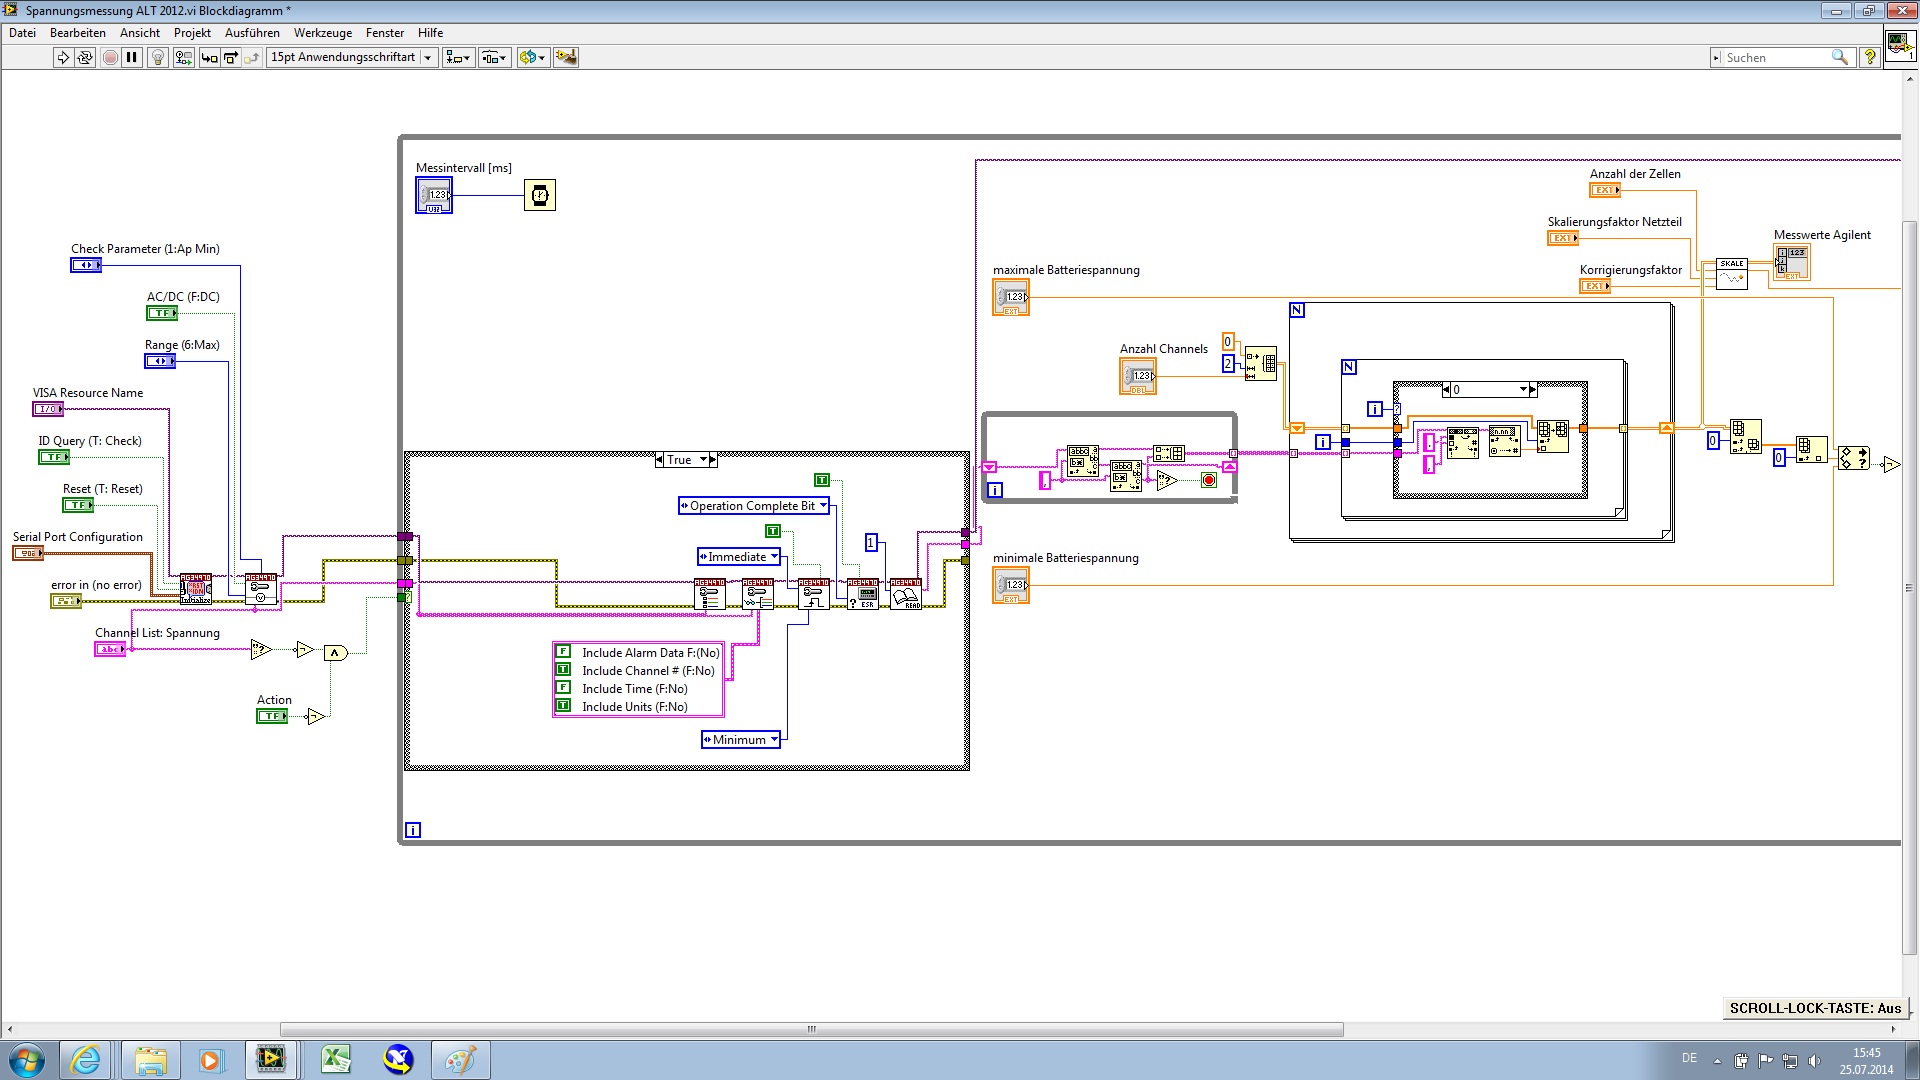This screenshot has width=1920, height=1080.
Task: Toggle Highlight Execution light bulb
Action: (157, 58)
